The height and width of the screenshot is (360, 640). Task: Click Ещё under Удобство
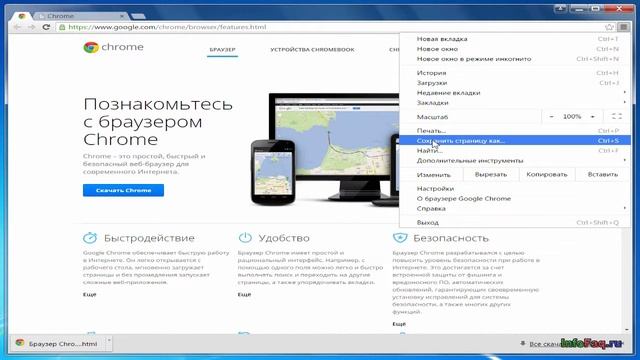pyautogui.click(x=244, y=294)
